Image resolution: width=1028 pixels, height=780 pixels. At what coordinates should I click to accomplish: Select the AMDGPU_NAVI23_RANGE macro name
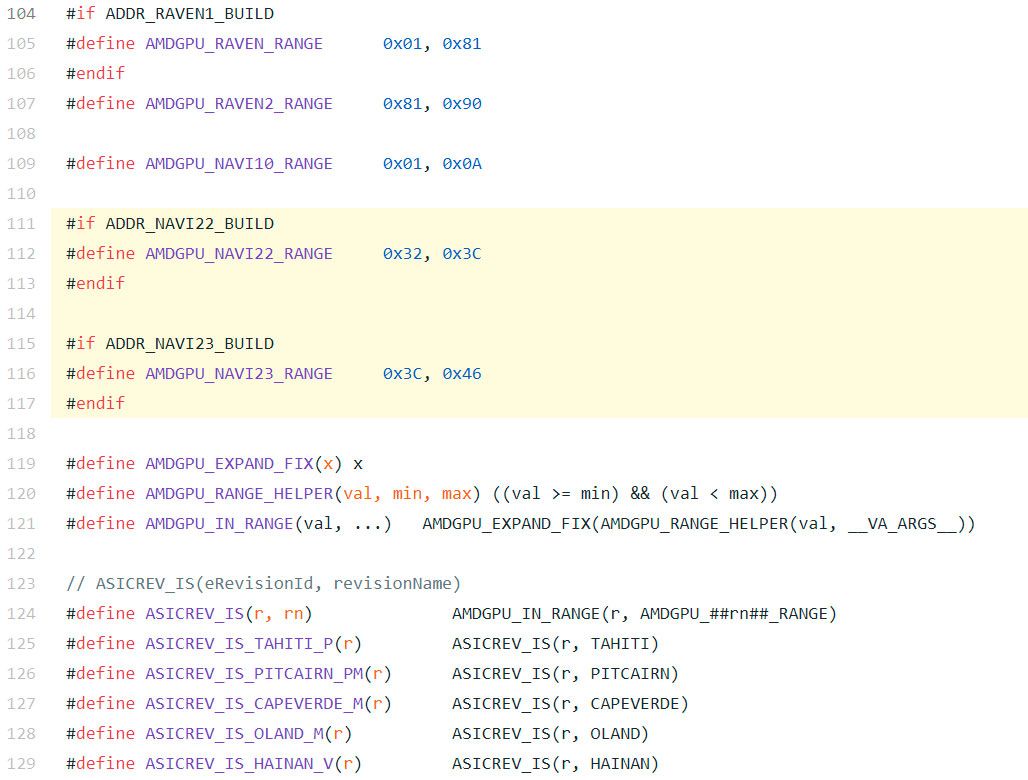[238, 373]
